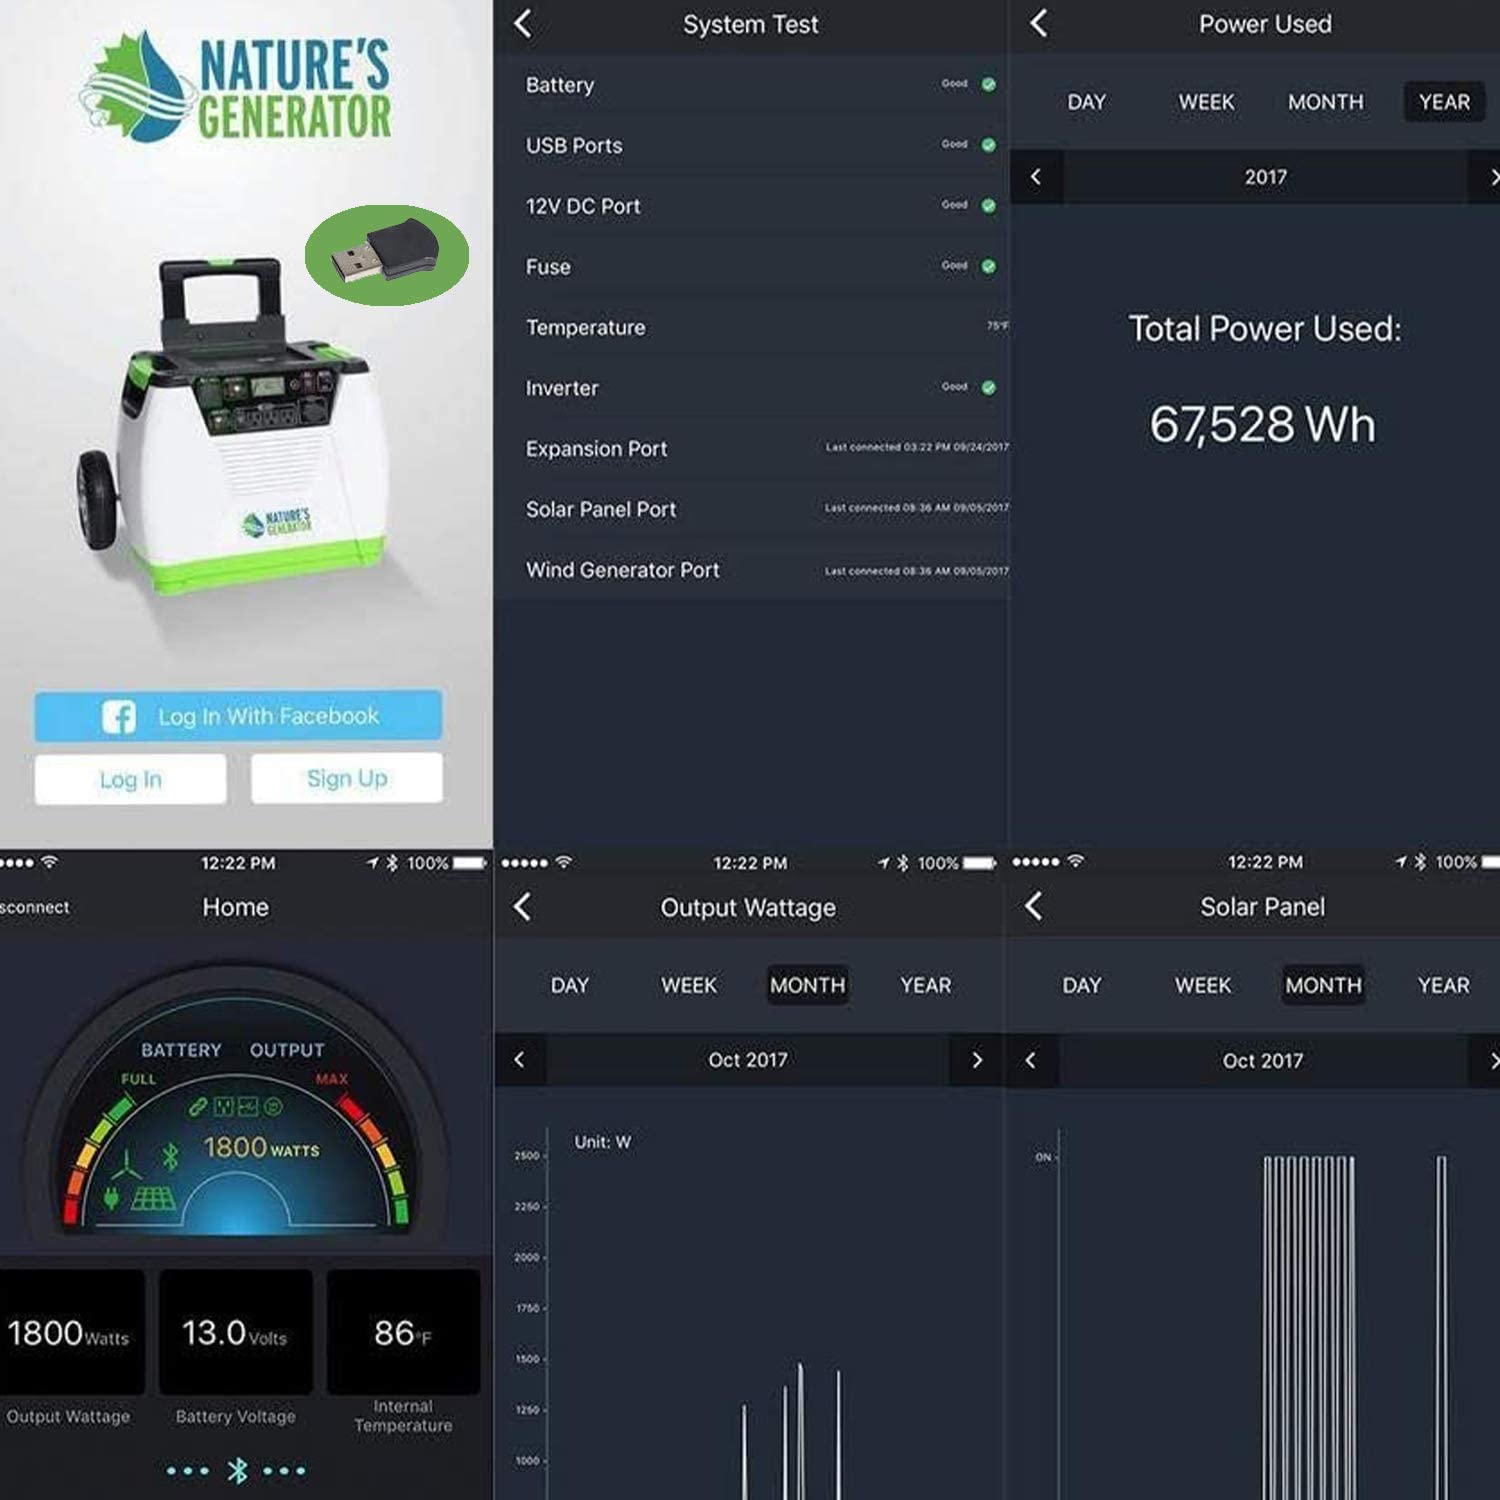Open YEAR tab in Output Wattage

pyautogui.click(x=926, y=985)
